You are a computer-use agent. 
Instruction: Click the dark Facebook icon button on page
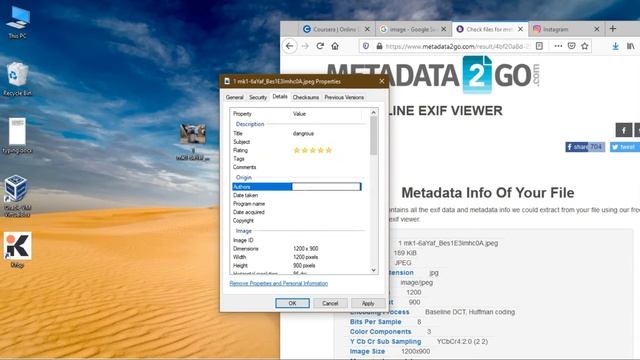tap(624, 130)
